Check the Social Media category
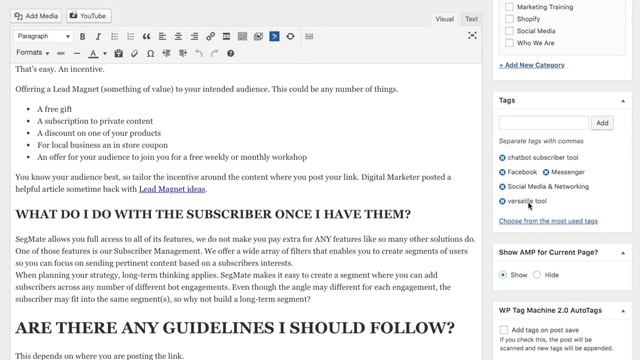Image resolution: width=640 pixels, height=360 pixels. (509, 31)
